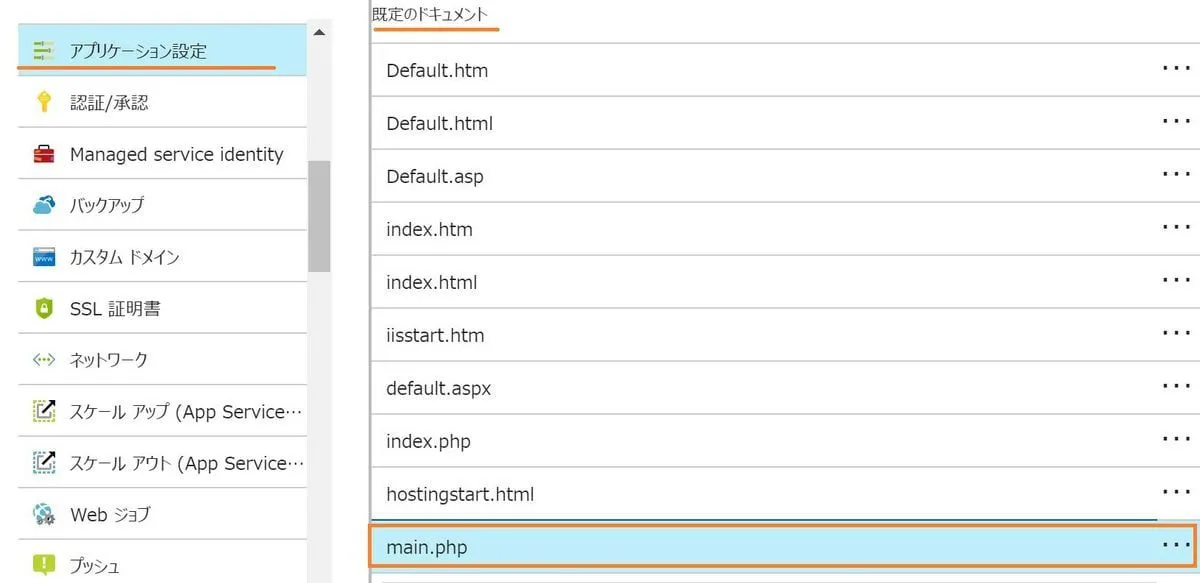Click the Application settings sliders icon

[x=43, y=50]
